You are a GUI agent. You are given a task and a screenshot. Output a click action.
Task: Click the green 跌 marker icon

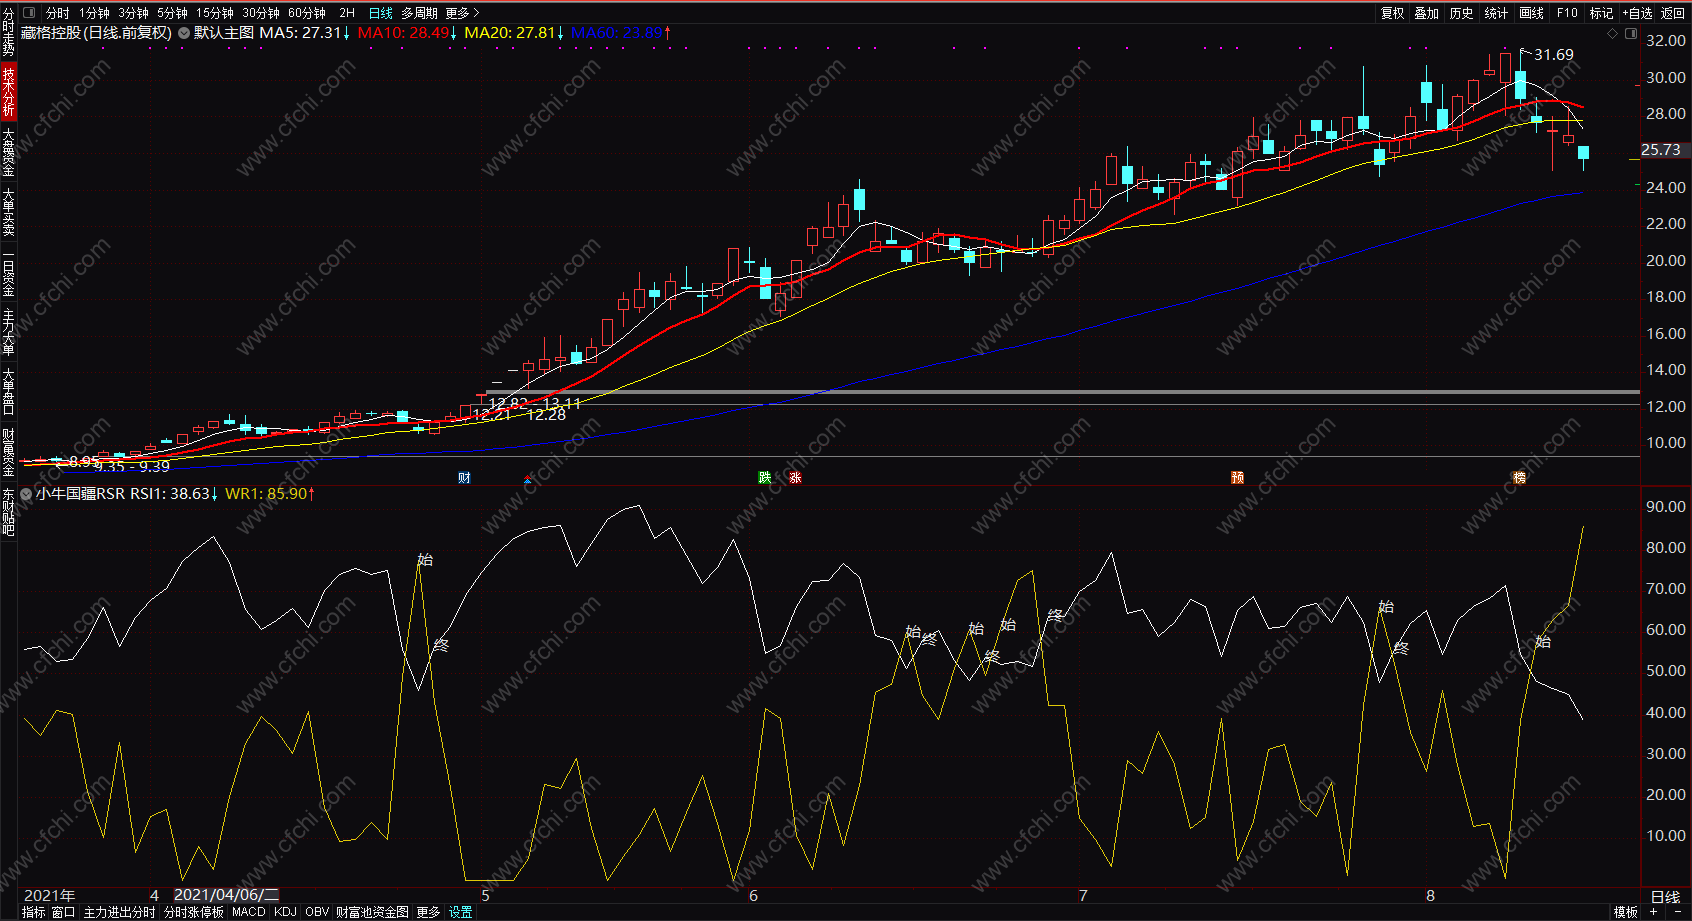click(765, 478)
